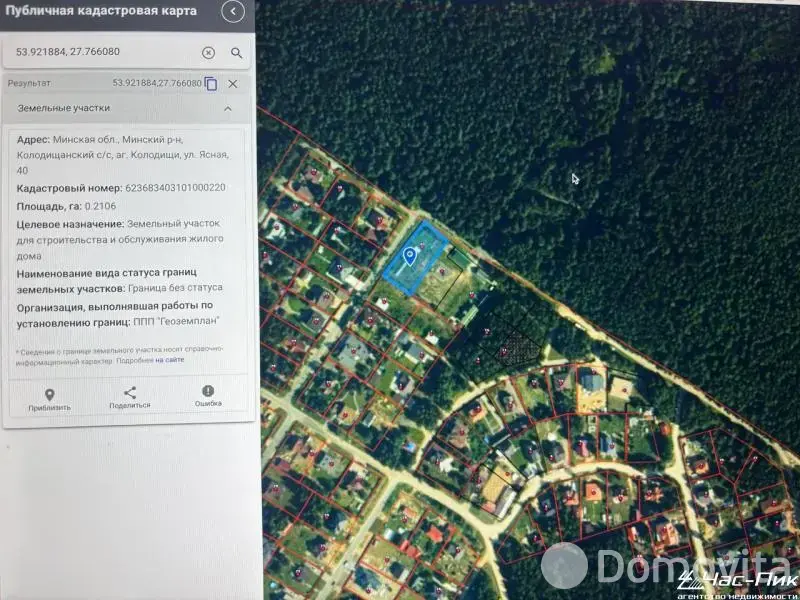The height and width of the screenshot is (600, 800).
Task: Run search with the magnifier icon
Action: click(x=237, y=53)
